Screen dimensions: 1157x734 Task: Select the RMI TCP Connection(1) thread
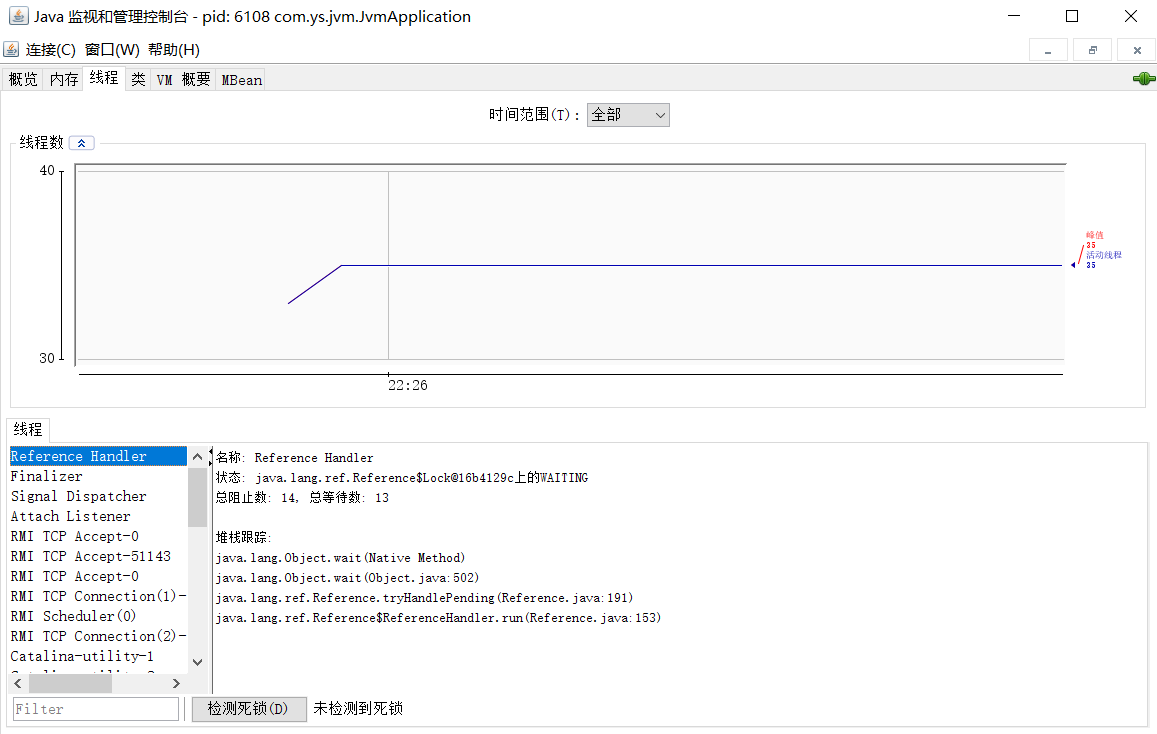(x=98, y=596)
